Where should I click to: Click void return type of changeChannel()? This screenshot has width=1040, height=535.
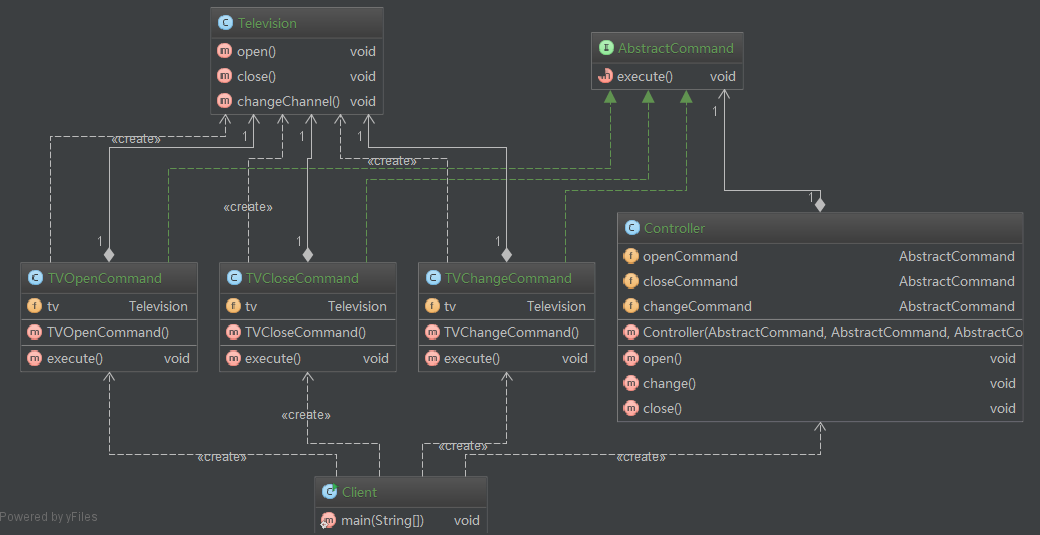363,101
